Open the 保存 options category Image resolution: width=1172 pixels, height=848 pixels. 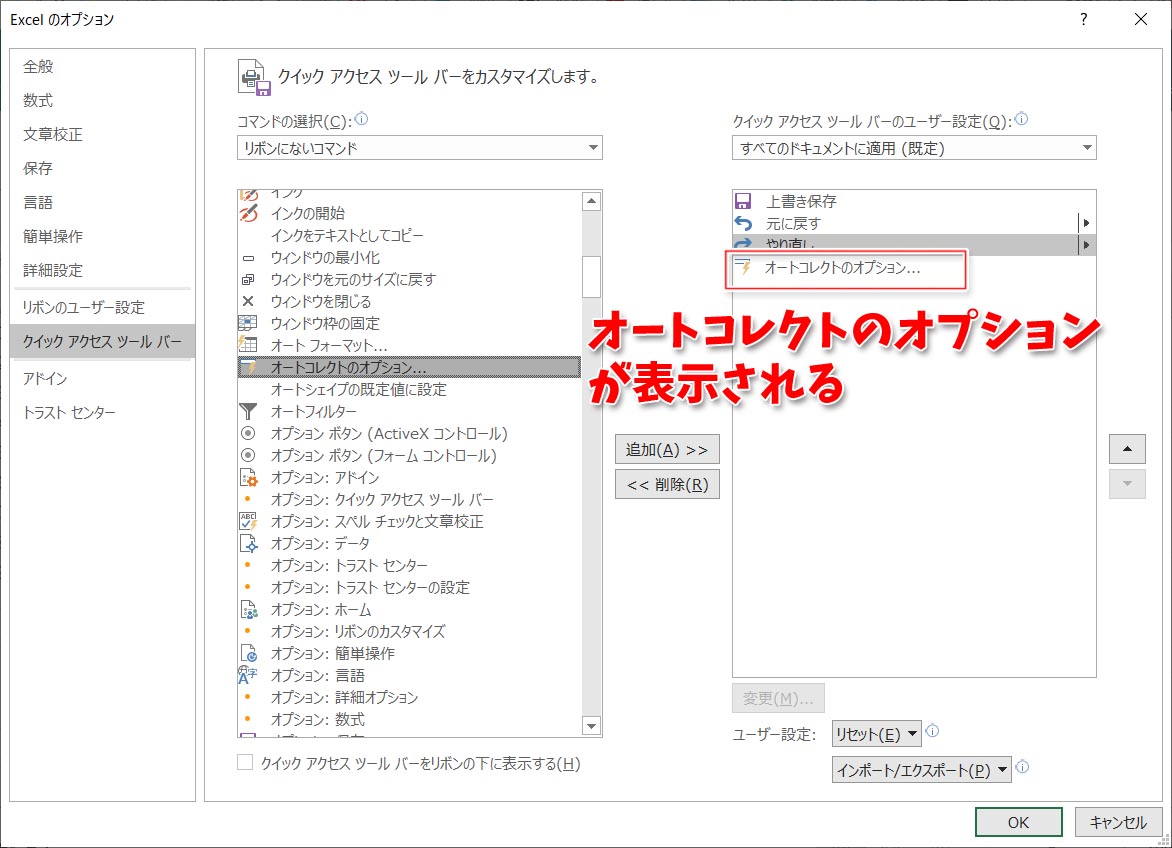click(x=102, y=168)
